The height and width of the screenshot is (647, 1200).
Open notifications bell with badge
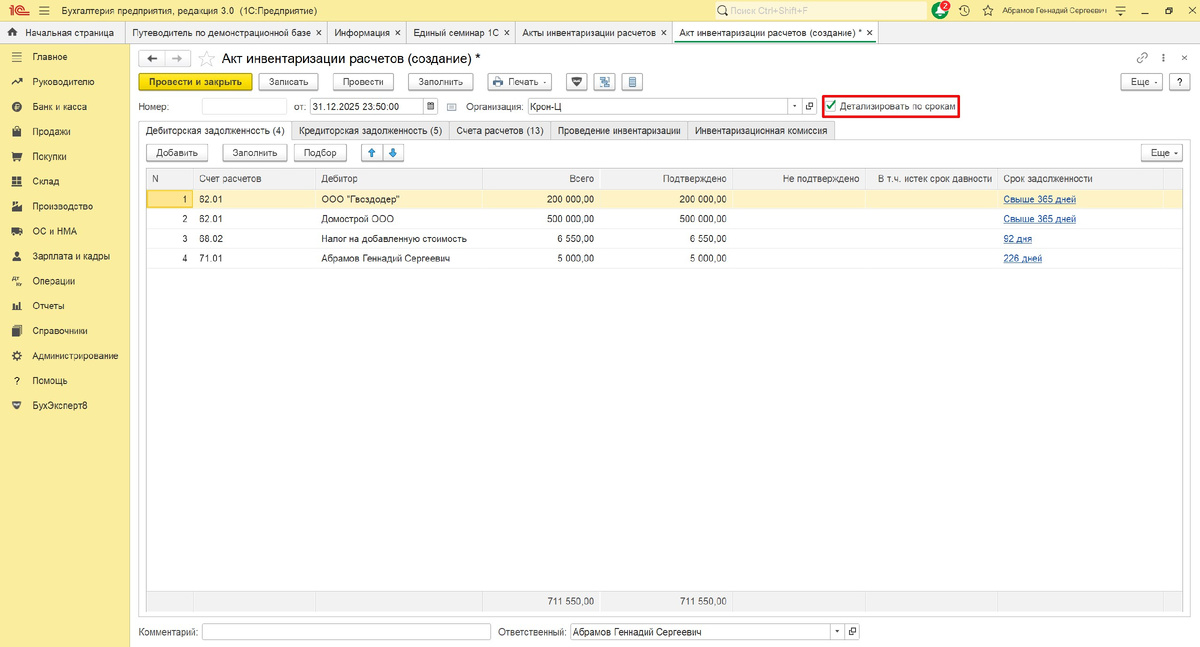click(940, 10)
